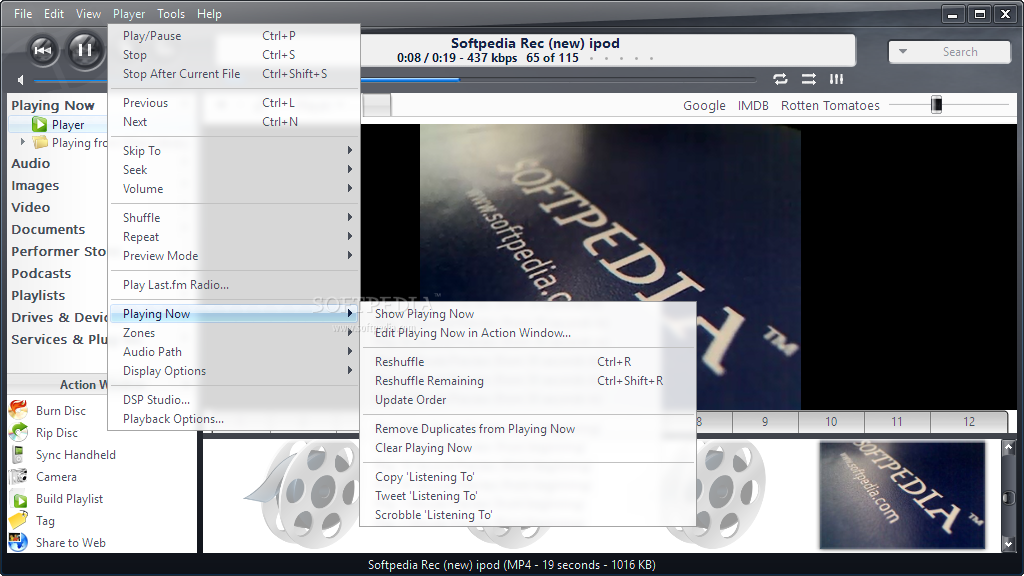Open Playback Options menu item

(x=235, y=419)
